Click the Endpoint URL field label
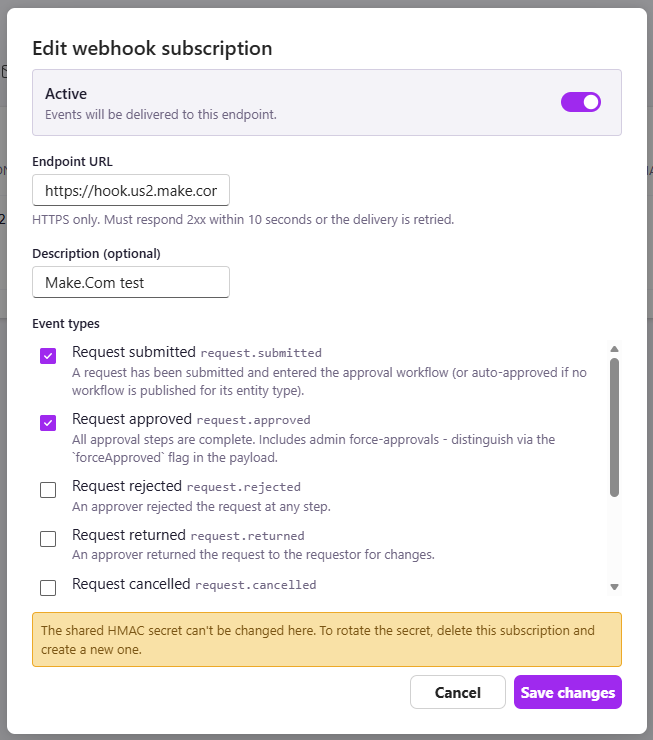The width and height of the screenshot is (653, 740). click(72, 162)
